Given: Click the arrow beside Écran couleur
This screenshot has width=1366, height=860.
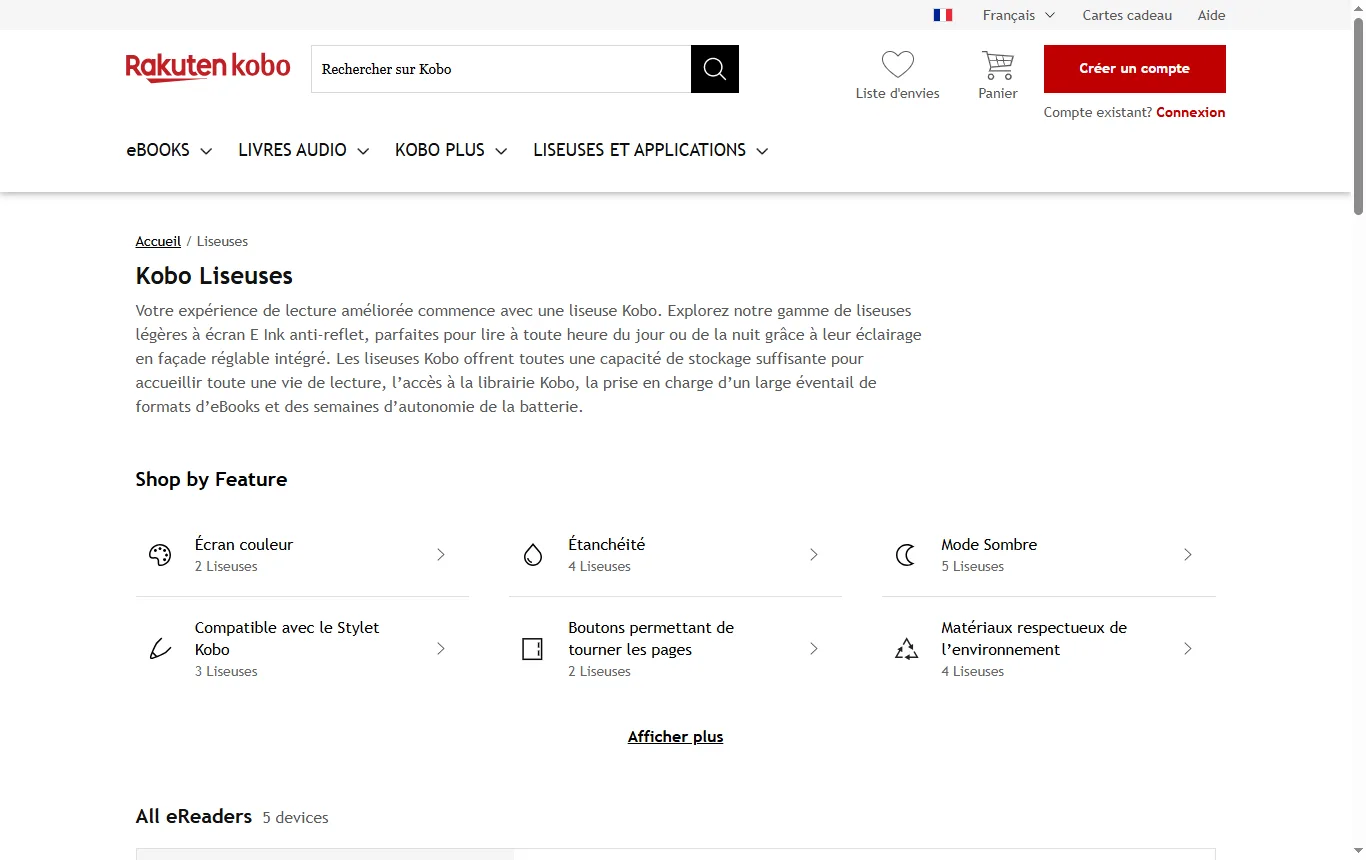Looking at the screenshot, I should pos(441,555).
